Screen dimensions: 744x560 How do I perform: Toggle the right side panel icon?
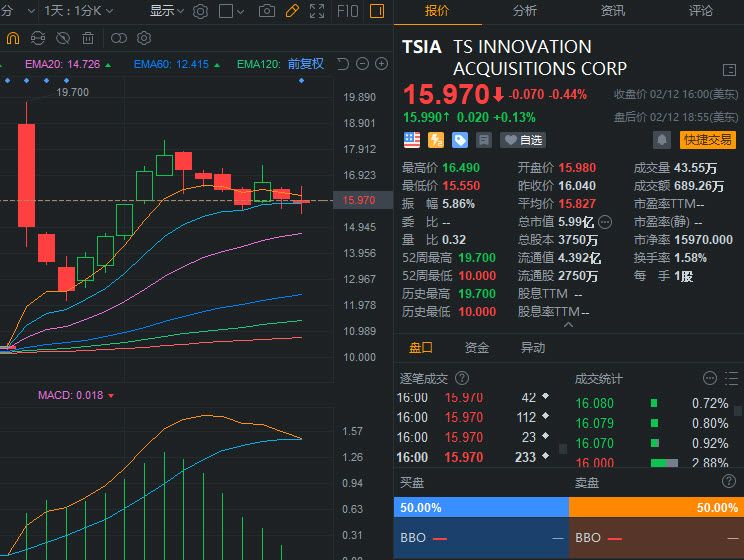click(377, 11)
